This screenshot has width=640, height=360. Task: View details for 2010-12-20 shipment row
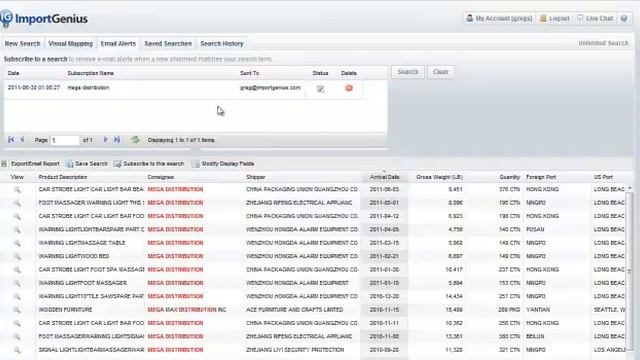[x=17, y=297]
